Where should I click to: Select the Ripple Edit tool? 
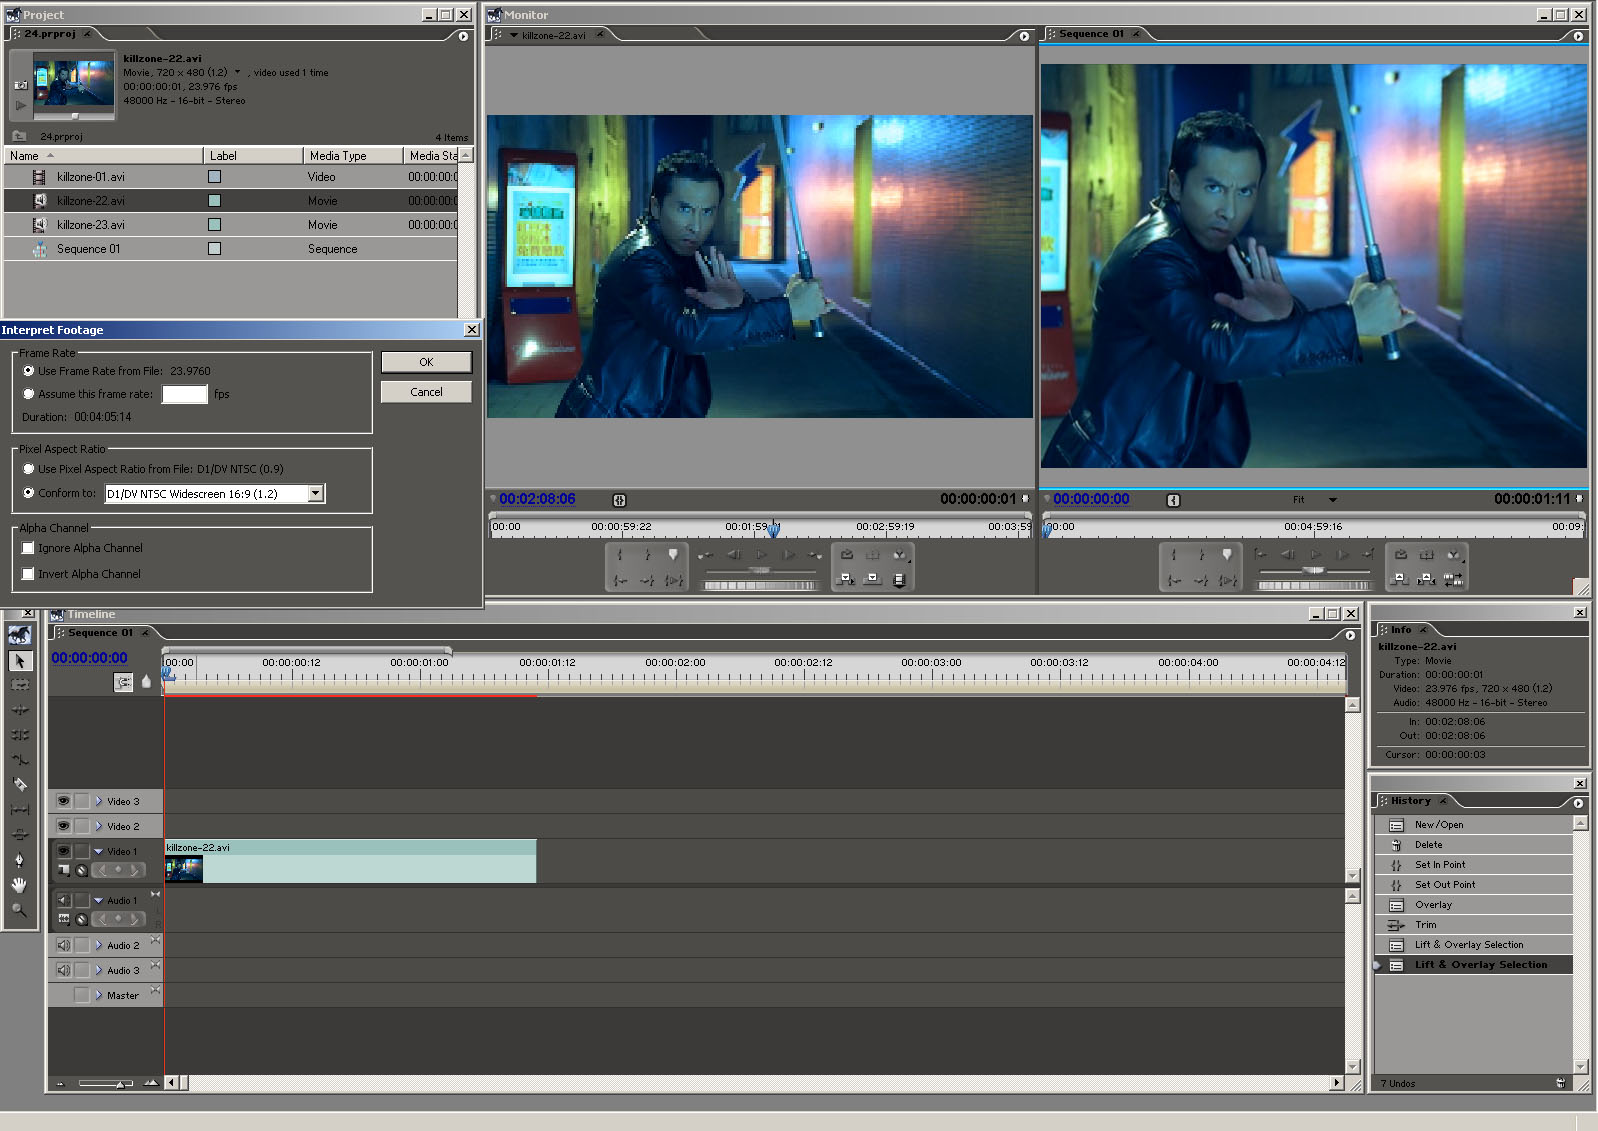pos(19,710)
